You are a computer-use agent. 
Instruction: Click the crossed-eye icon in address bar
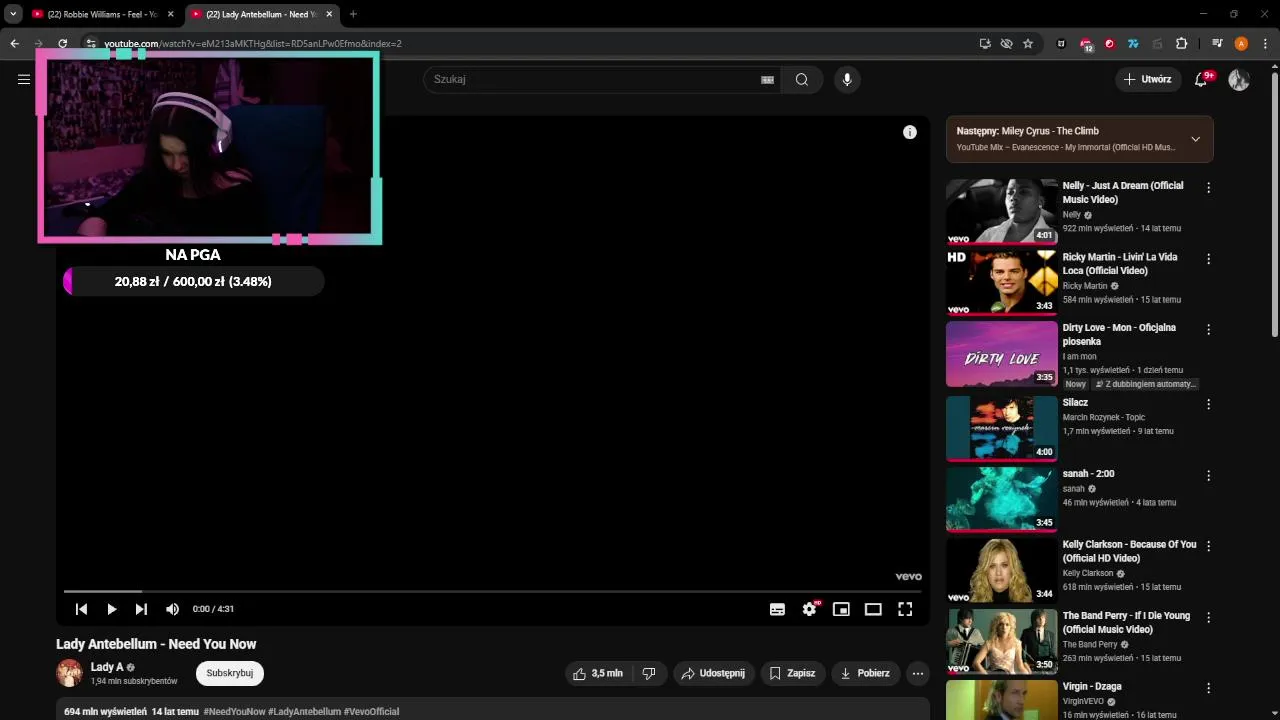click(1006, 43)
